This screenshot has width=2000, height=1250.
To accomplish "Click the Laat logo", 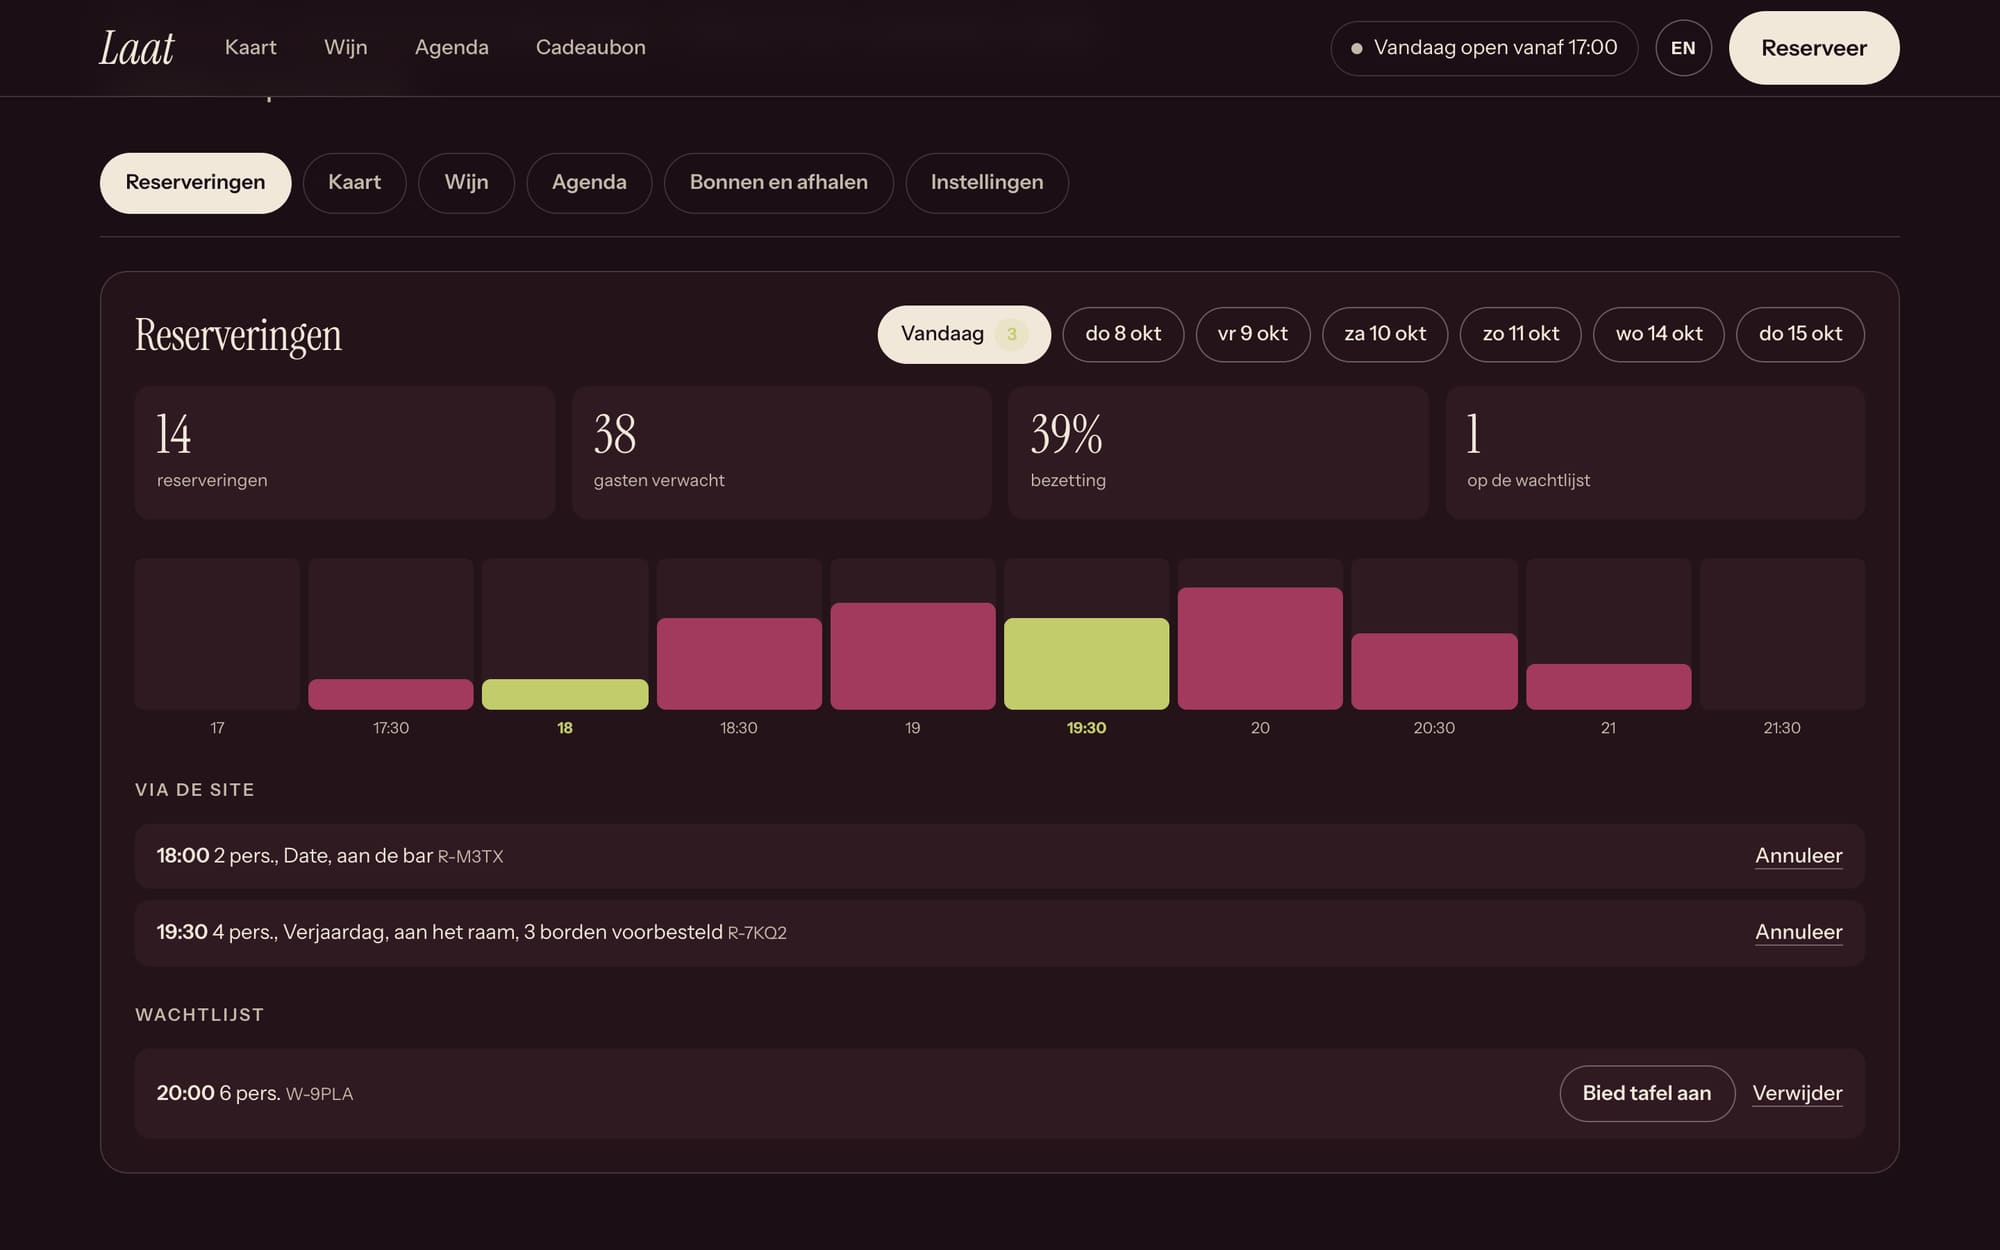I will coord(137,48).
